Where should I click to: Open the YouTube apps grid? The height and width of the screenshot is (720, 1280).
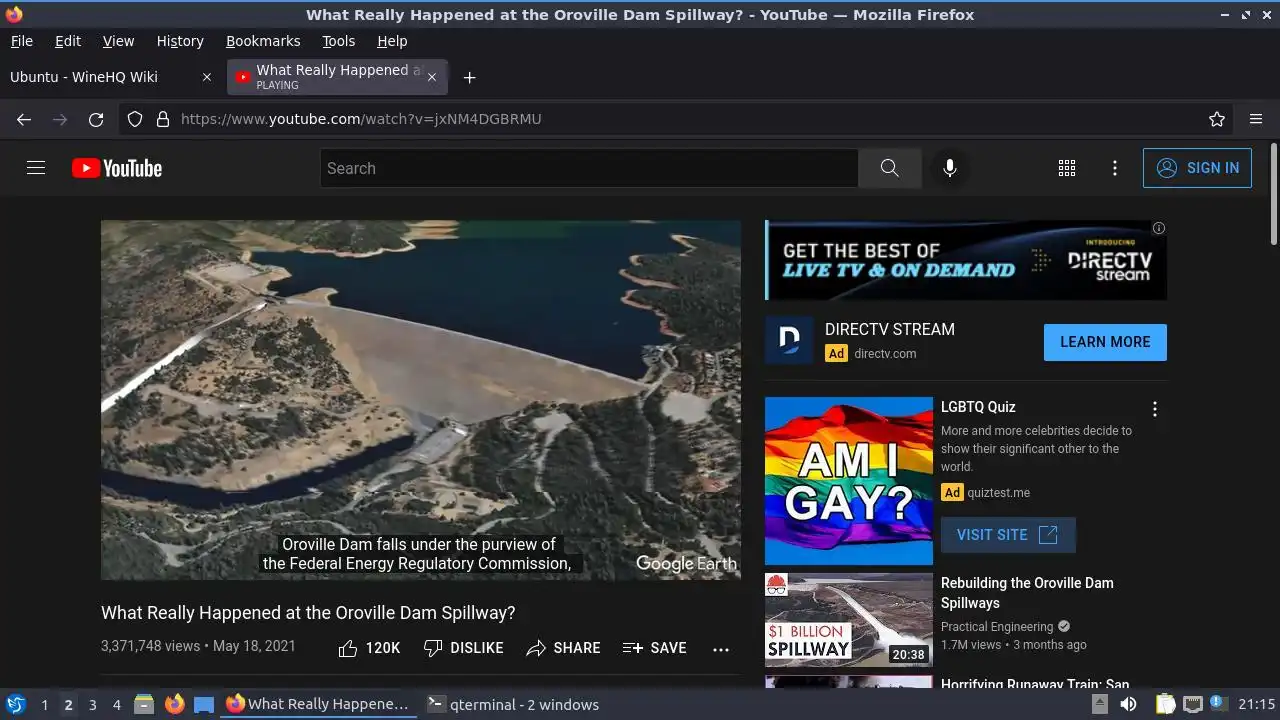1067,168
